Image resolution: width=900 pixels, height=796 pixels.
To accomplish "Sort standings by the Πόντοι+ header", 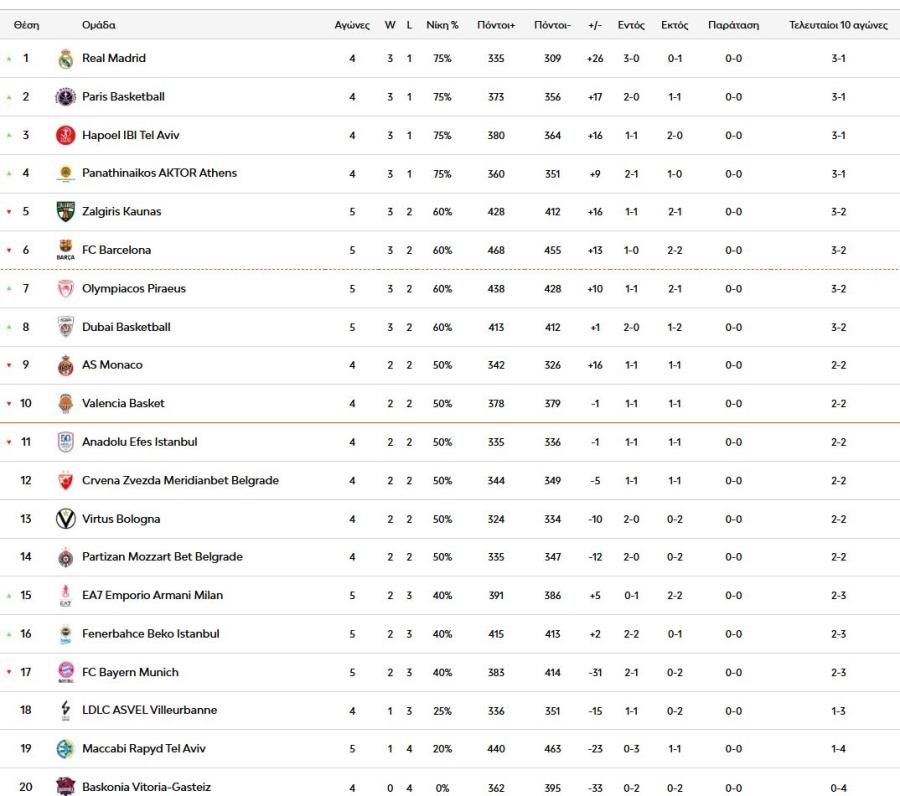I will [496, 25].
